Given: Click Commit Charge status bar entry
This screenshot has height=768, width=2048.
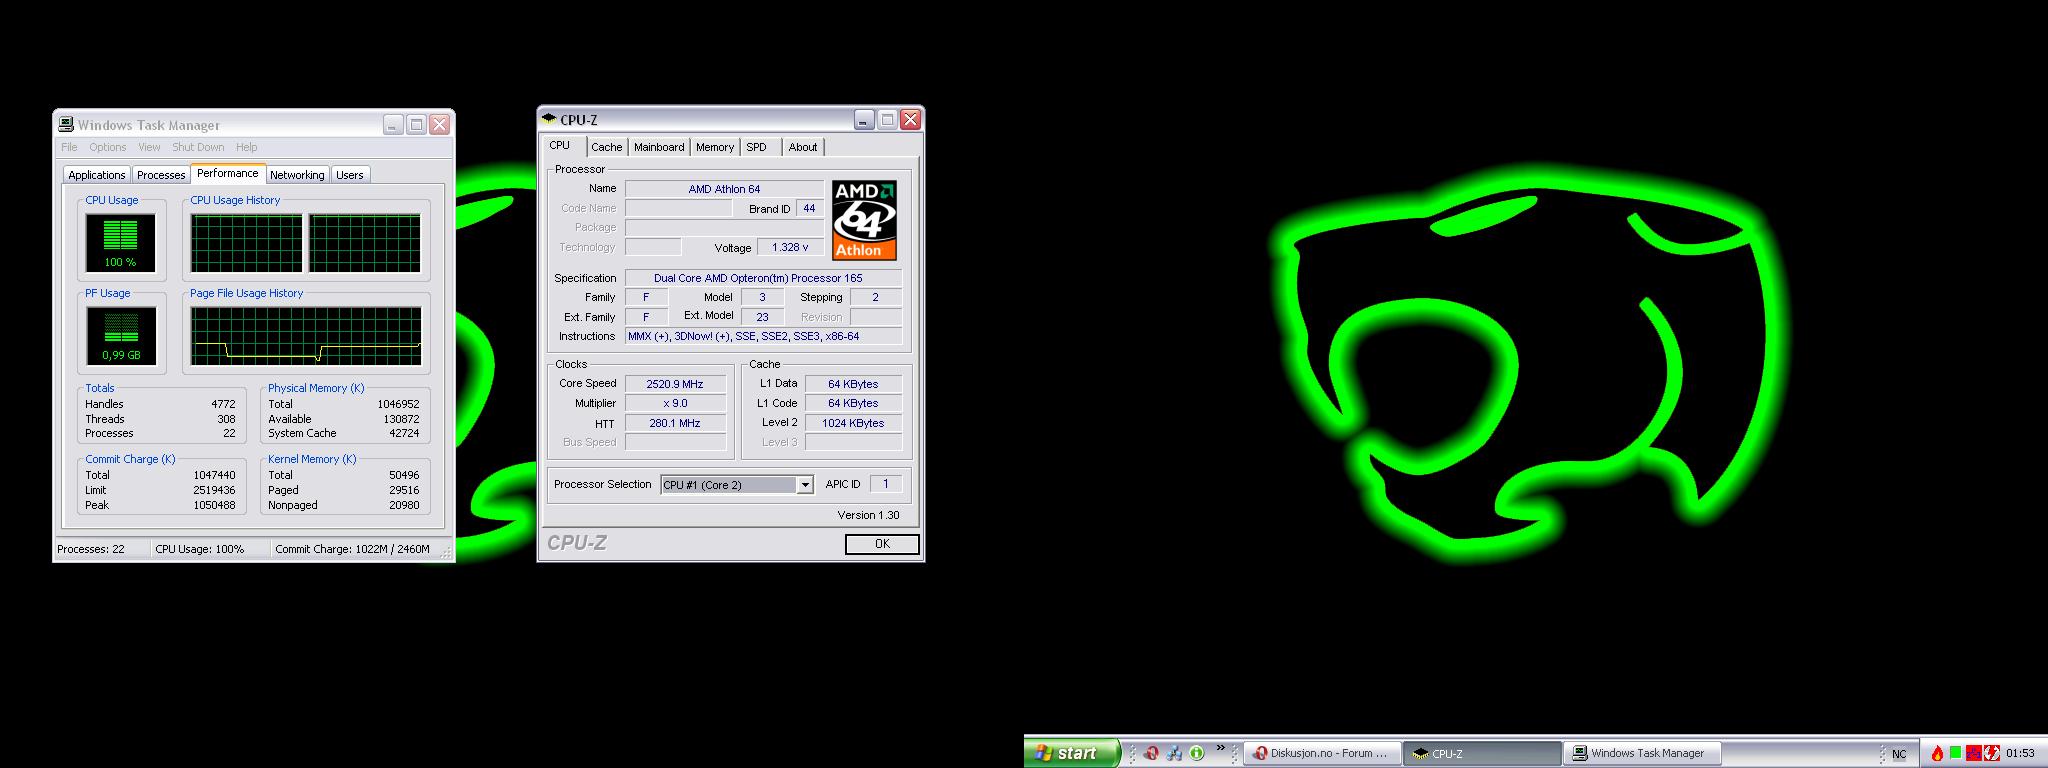Looking at the screenshot, I should [353, 549].
